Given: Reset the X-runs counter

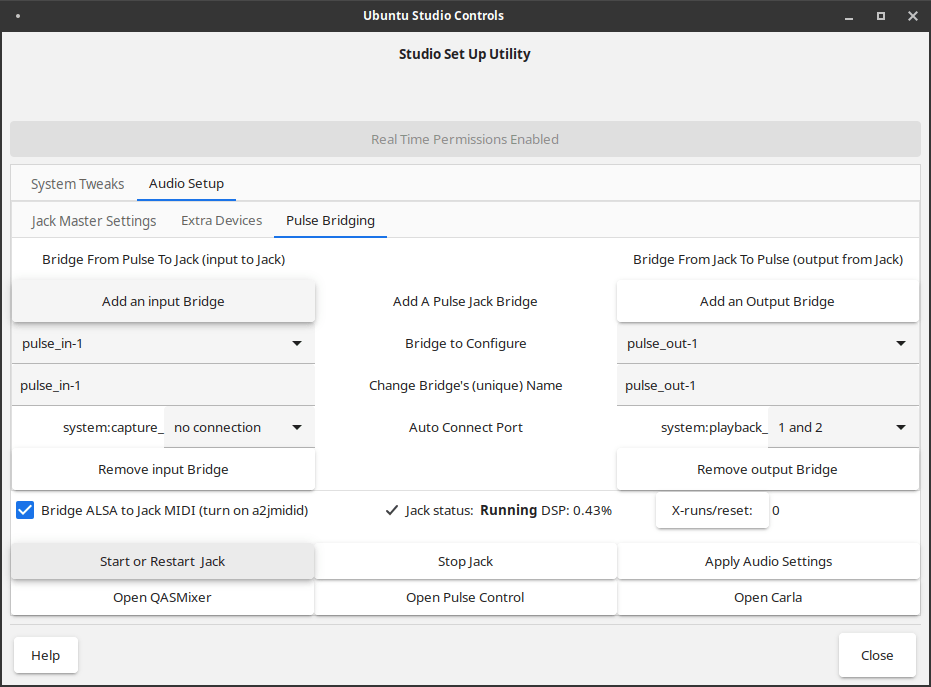Looking at the screenshot, I should (711, 510).
